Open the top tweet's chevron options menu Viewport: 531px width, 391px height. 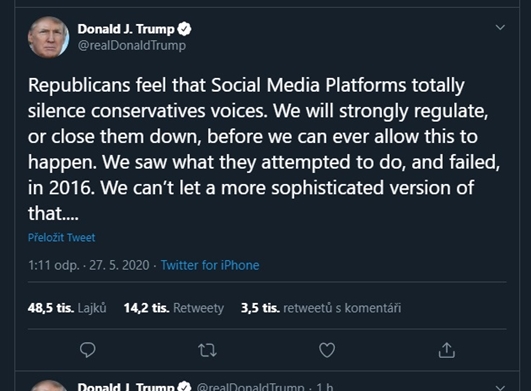coord(500,27)
